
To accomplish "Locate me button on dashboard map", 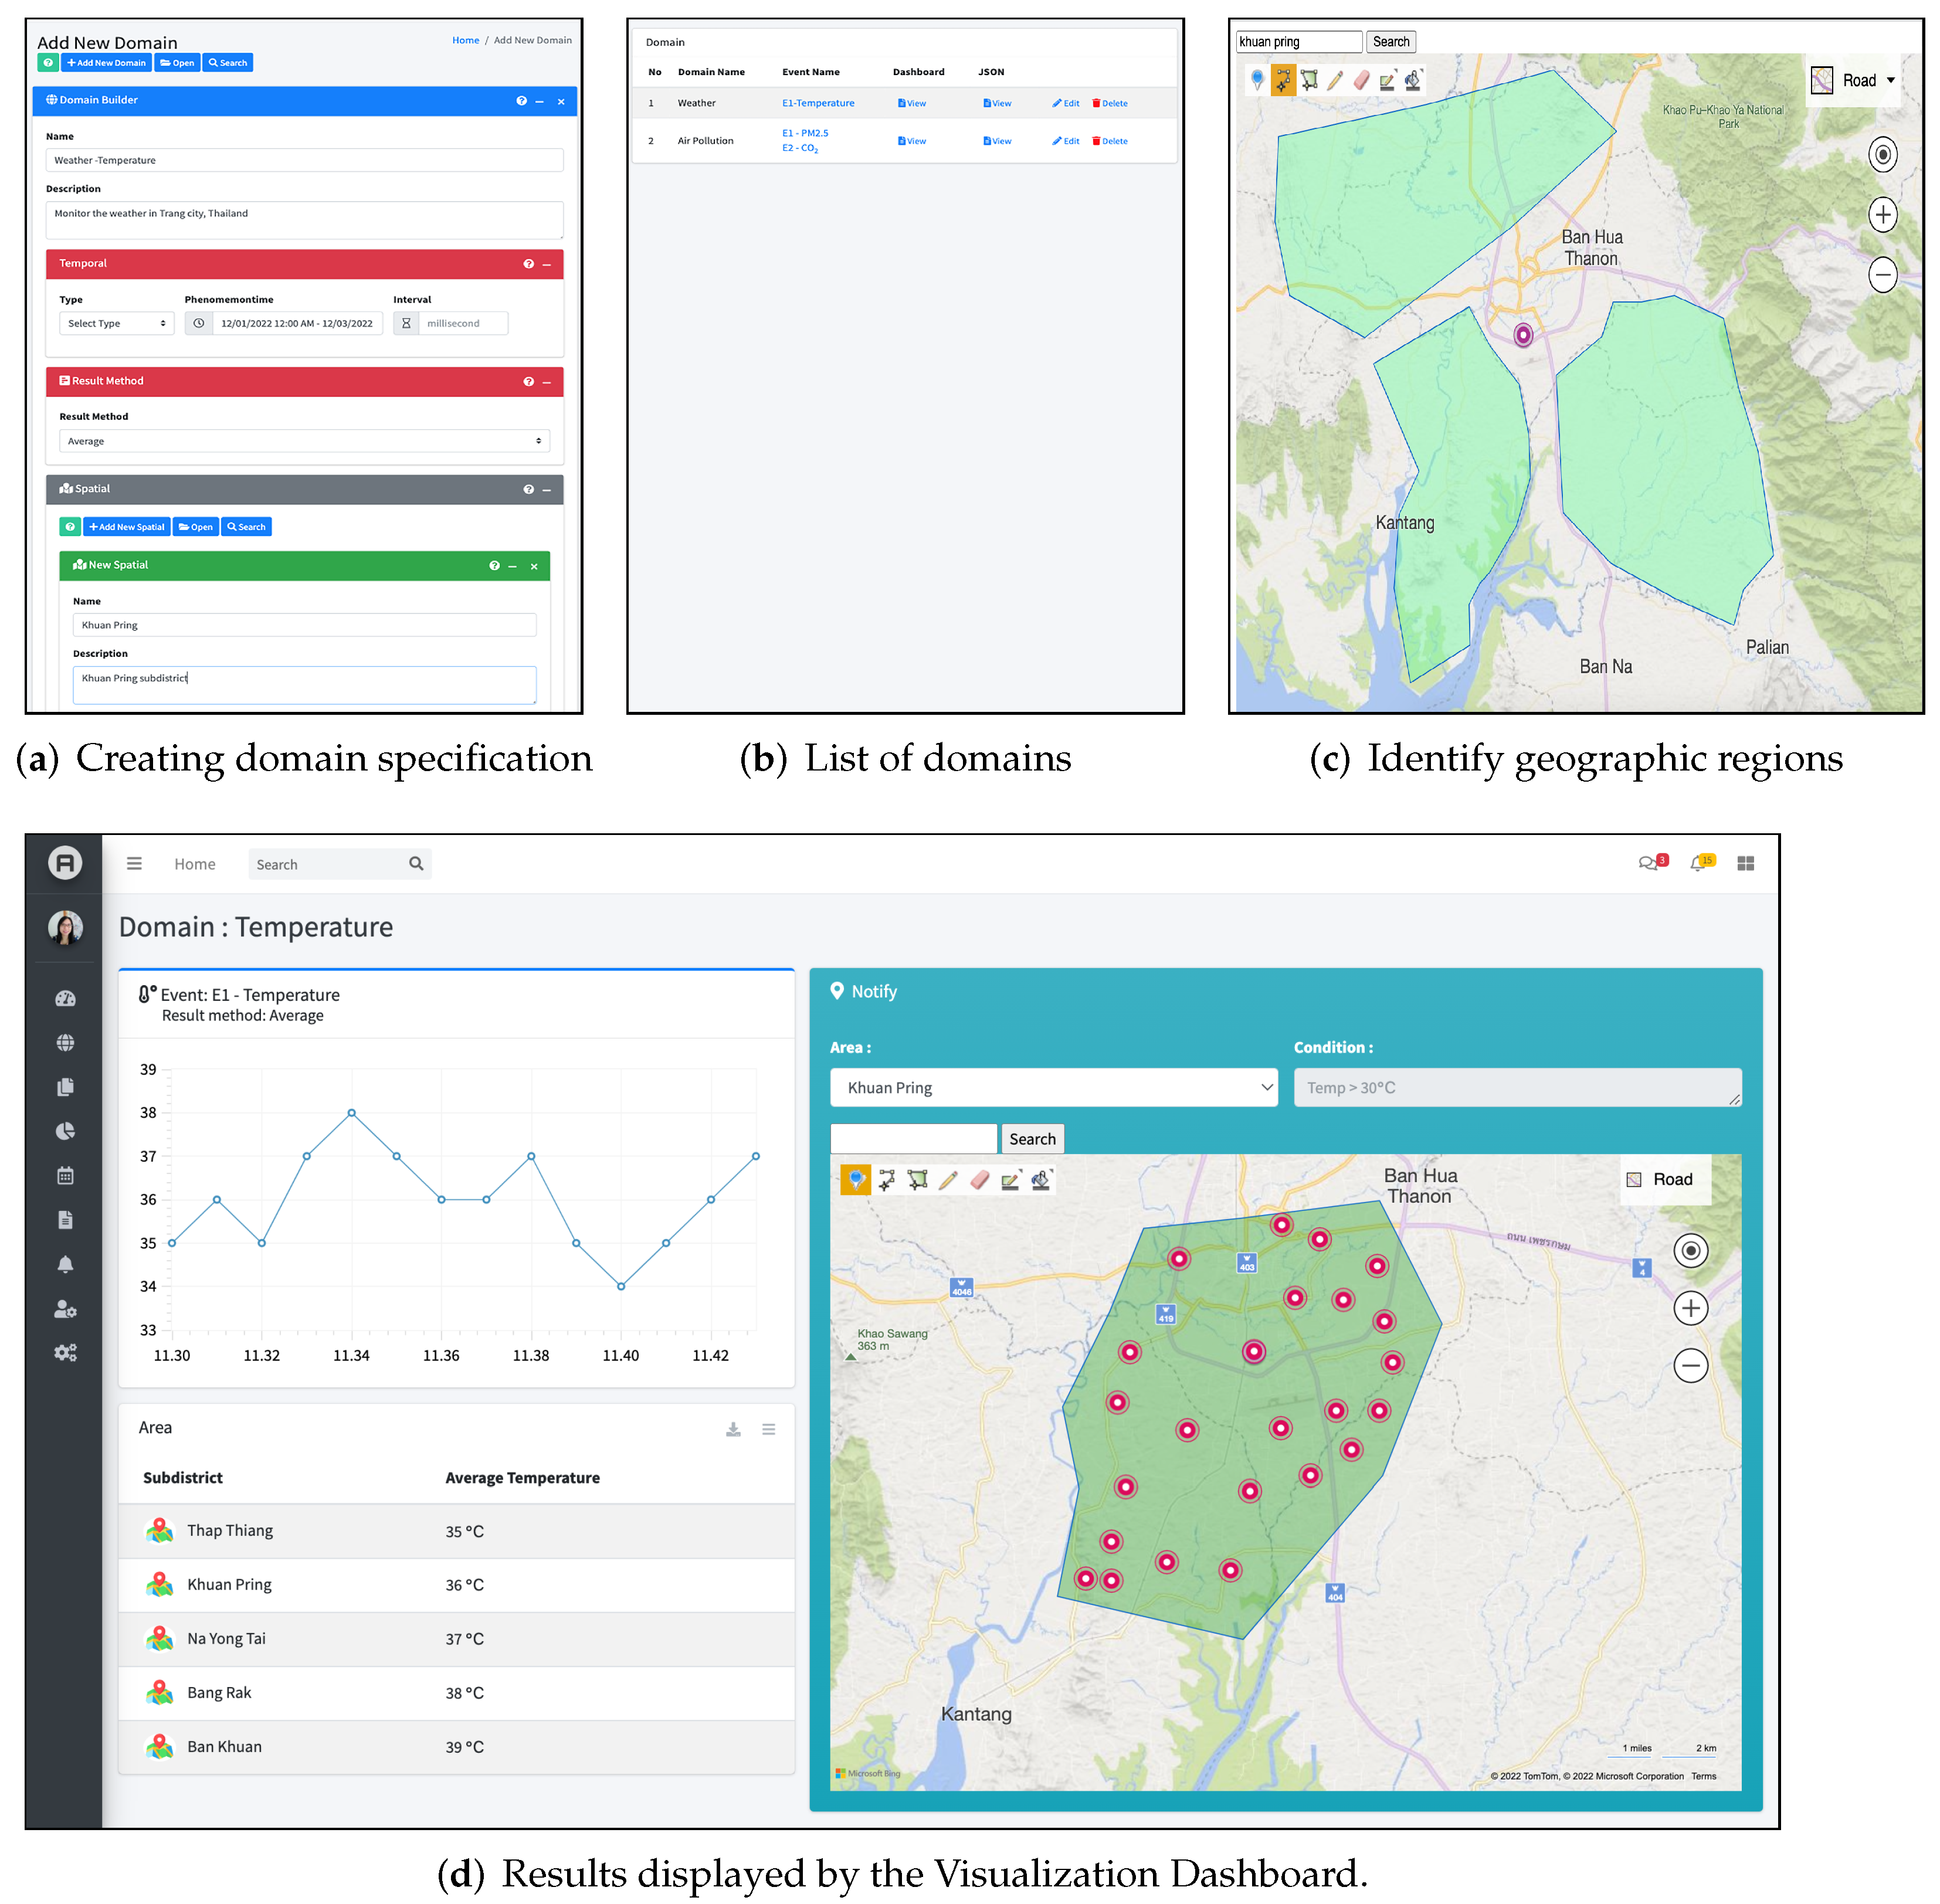I will tap(1690, 1250).
